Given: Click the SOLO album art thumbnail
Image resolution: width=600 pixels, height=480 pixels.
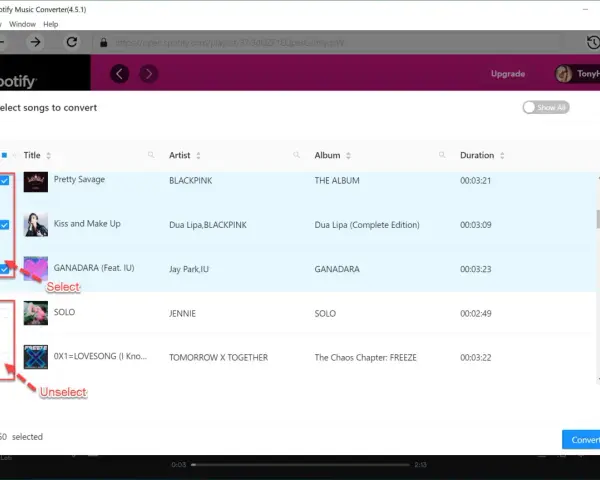Looking at the screenshot, I should pyautogui.click(x=36, y=313).
